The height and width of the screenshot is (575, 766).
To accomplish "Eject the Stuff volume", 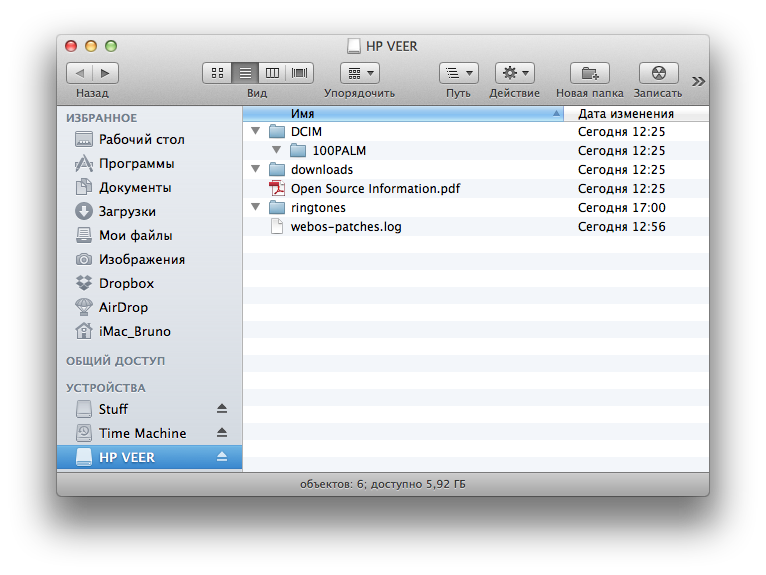I will (x=222, y=409).
